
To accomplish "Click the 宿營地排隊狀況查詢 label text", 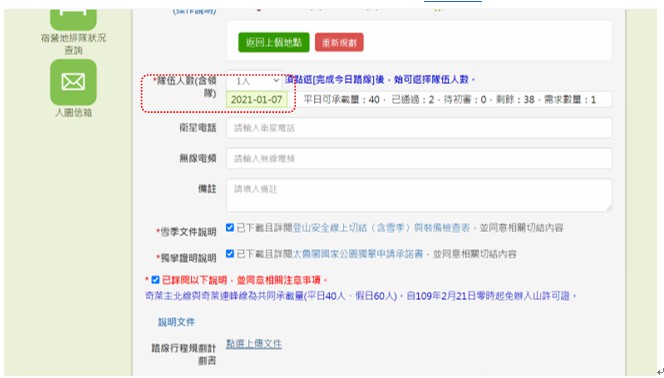I will point(73,44).
